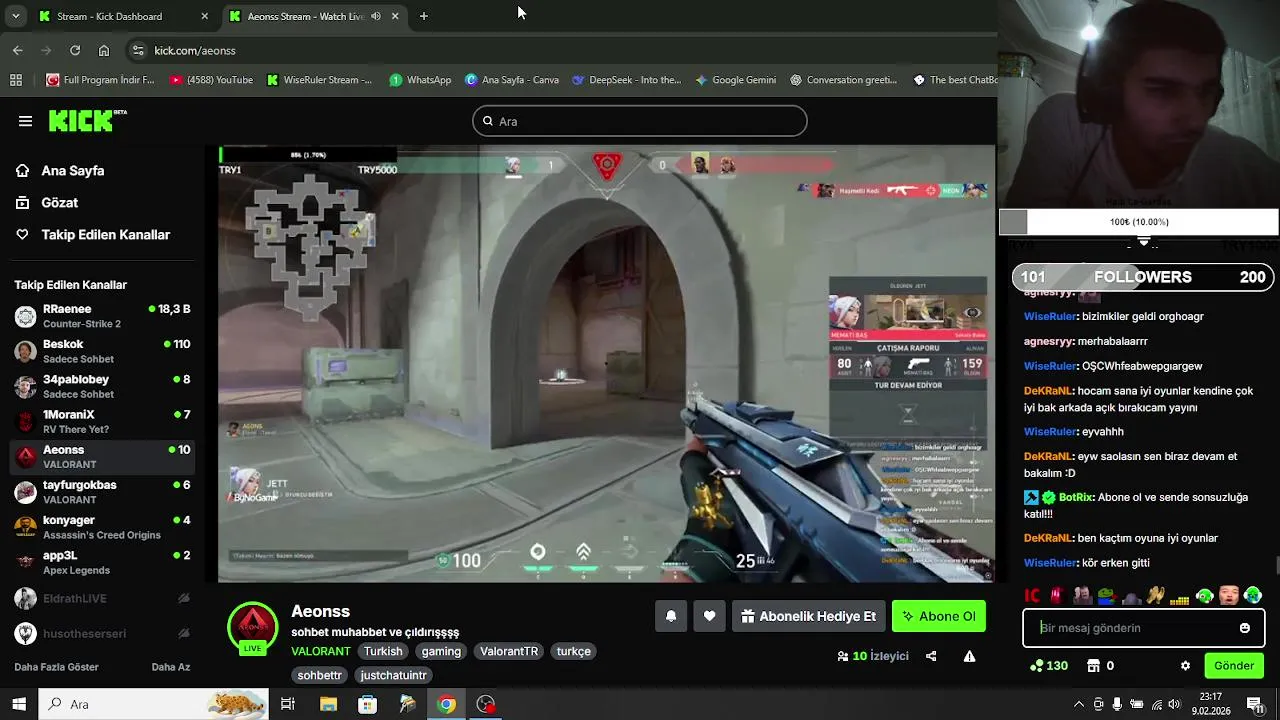Viewport: 1280px width, 720px height.
Task: Open konyager channel
Action: (103, 527)
